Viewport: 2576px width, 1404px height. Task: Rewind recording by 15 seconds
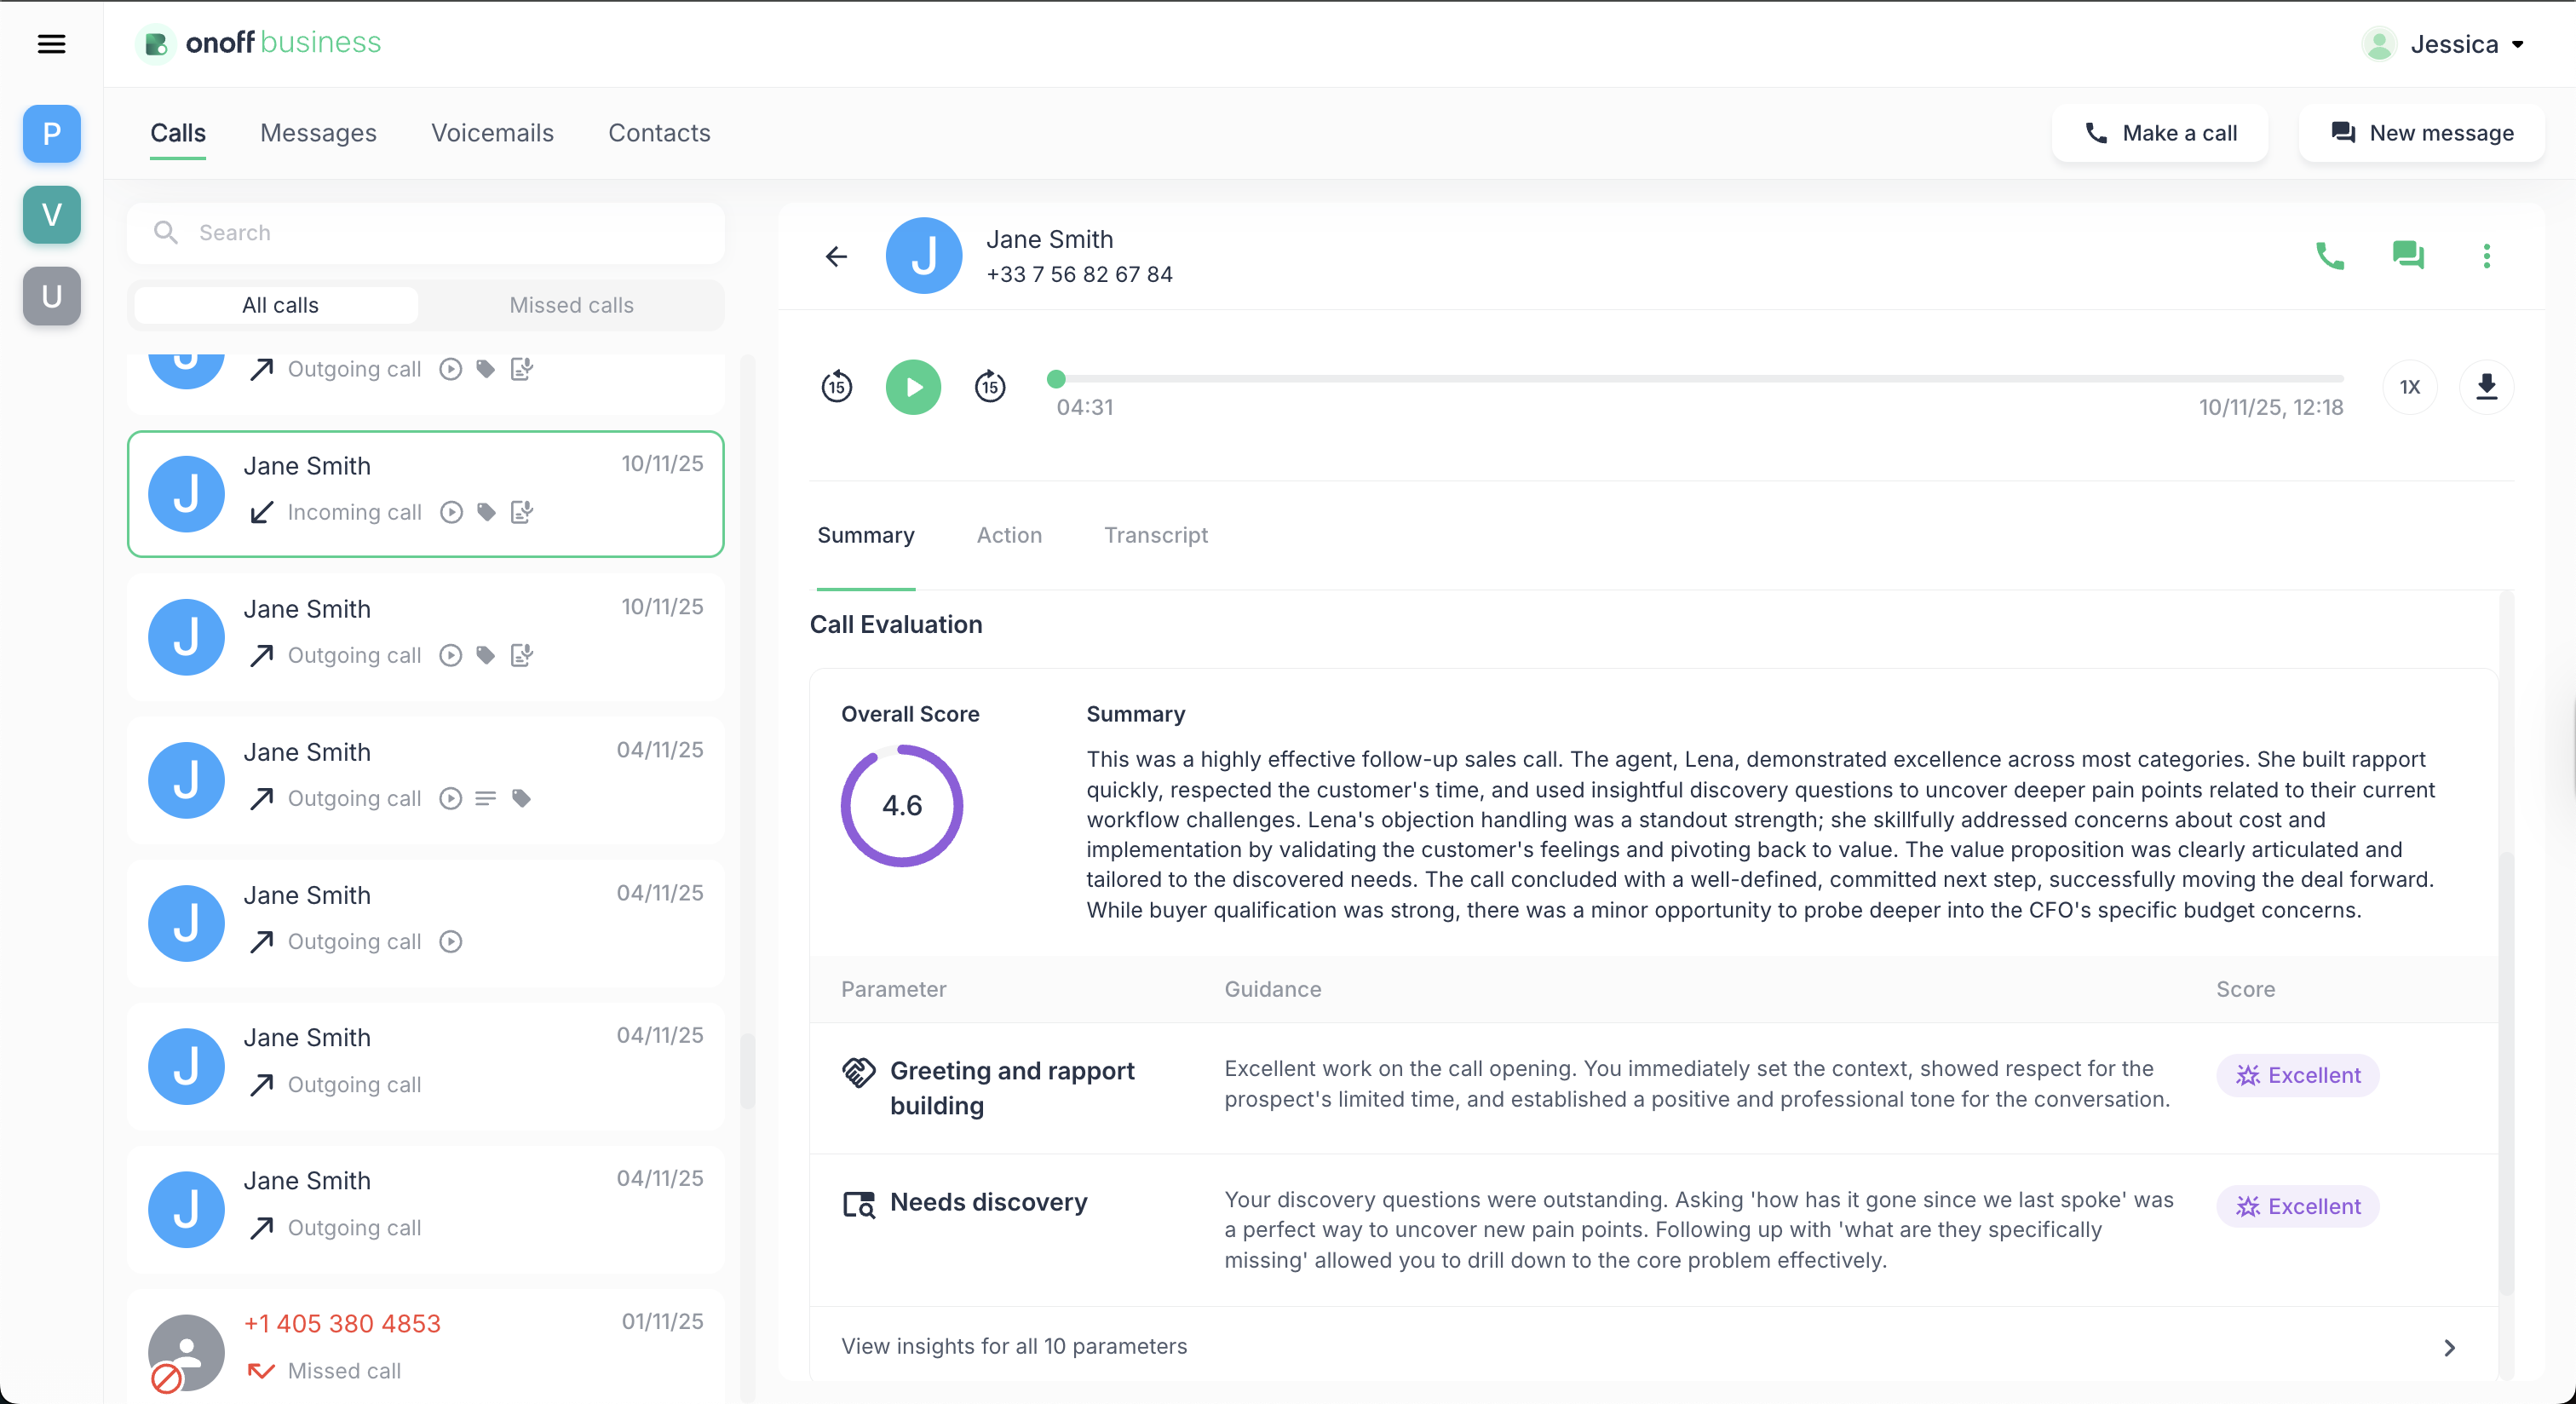[837, 387]
